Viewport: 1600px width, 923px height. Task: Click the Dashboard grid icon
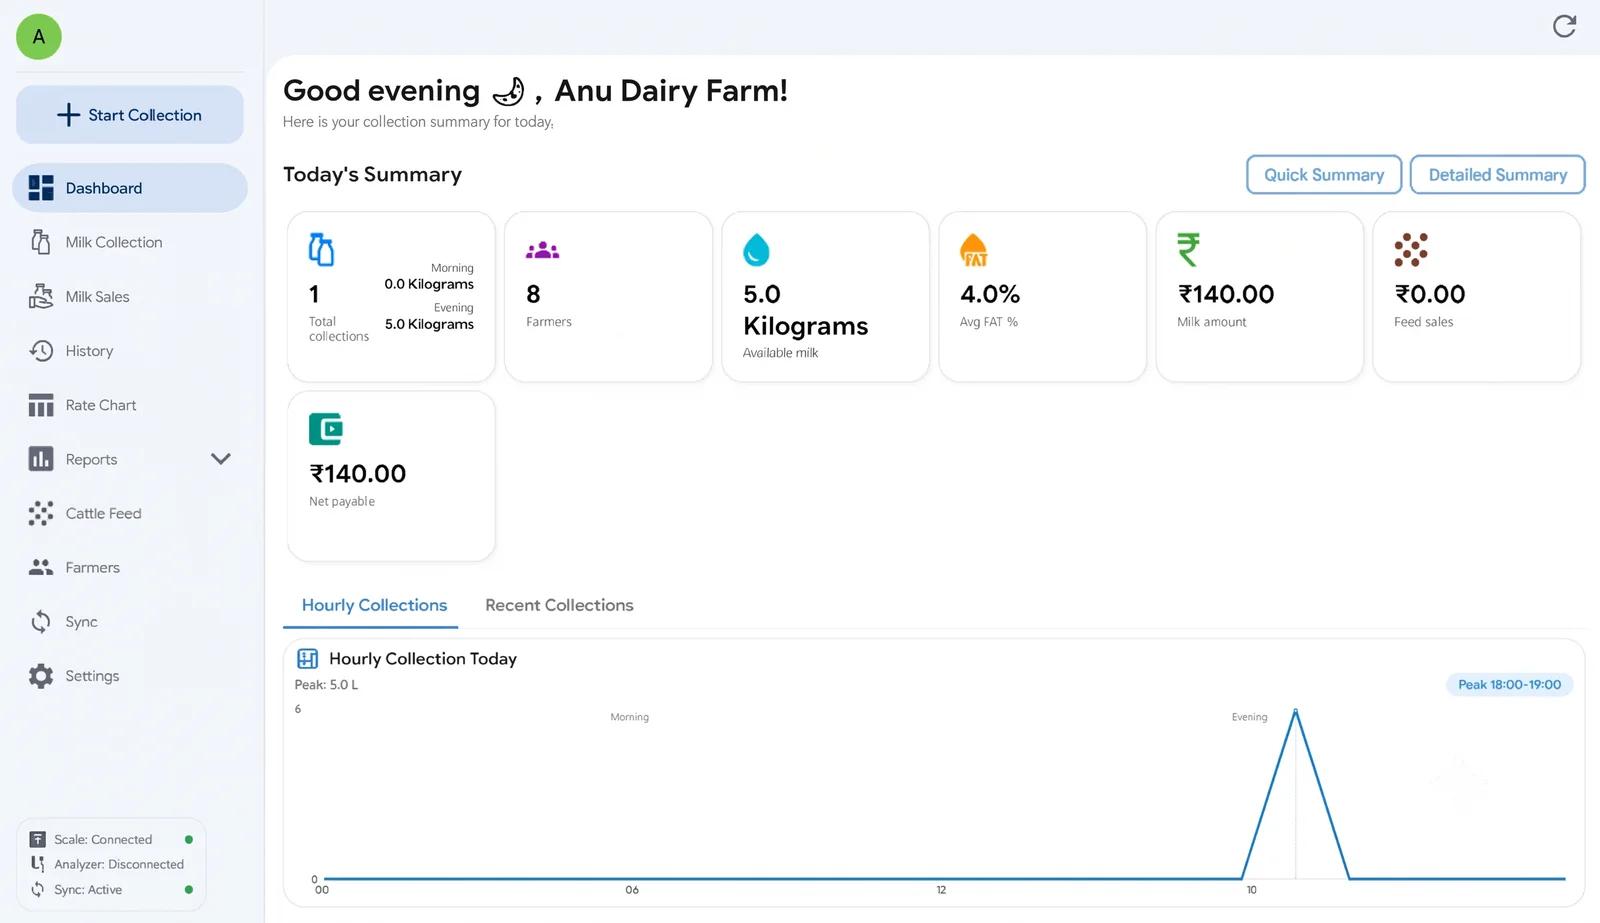coord(41,188)
